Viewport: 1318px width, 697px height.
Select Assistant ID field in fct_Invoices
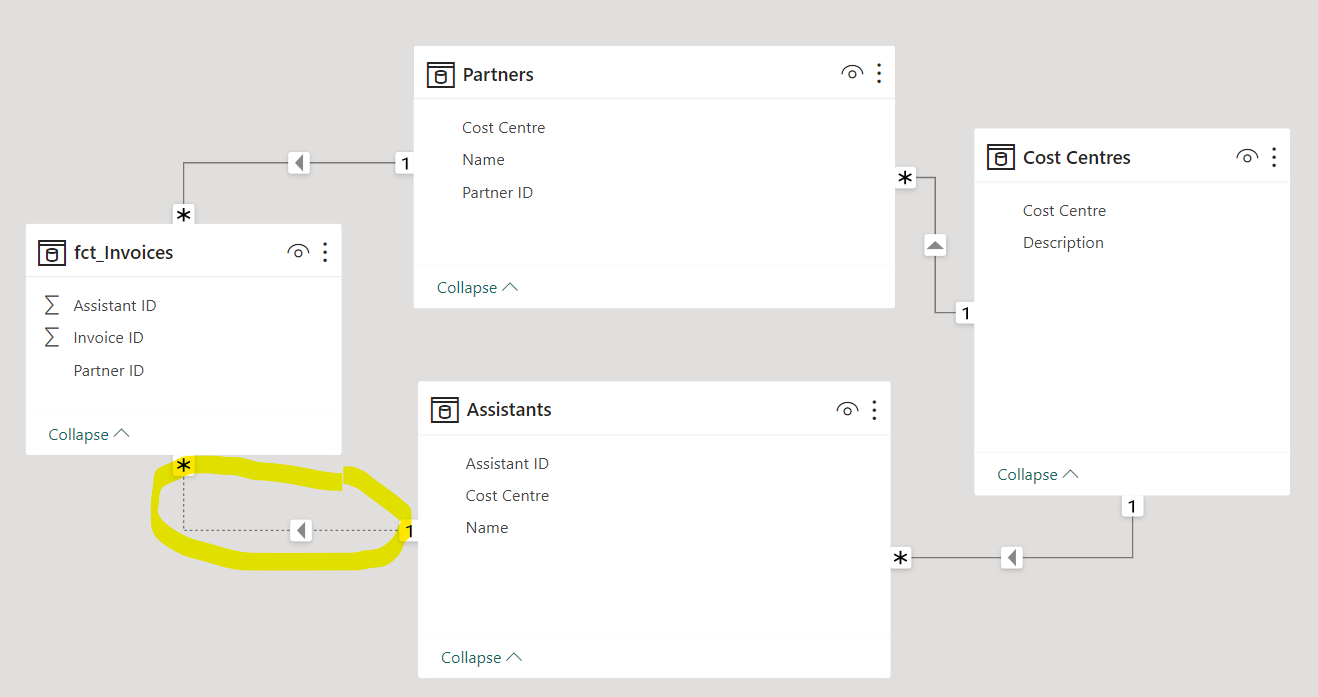tap(115, 306)
